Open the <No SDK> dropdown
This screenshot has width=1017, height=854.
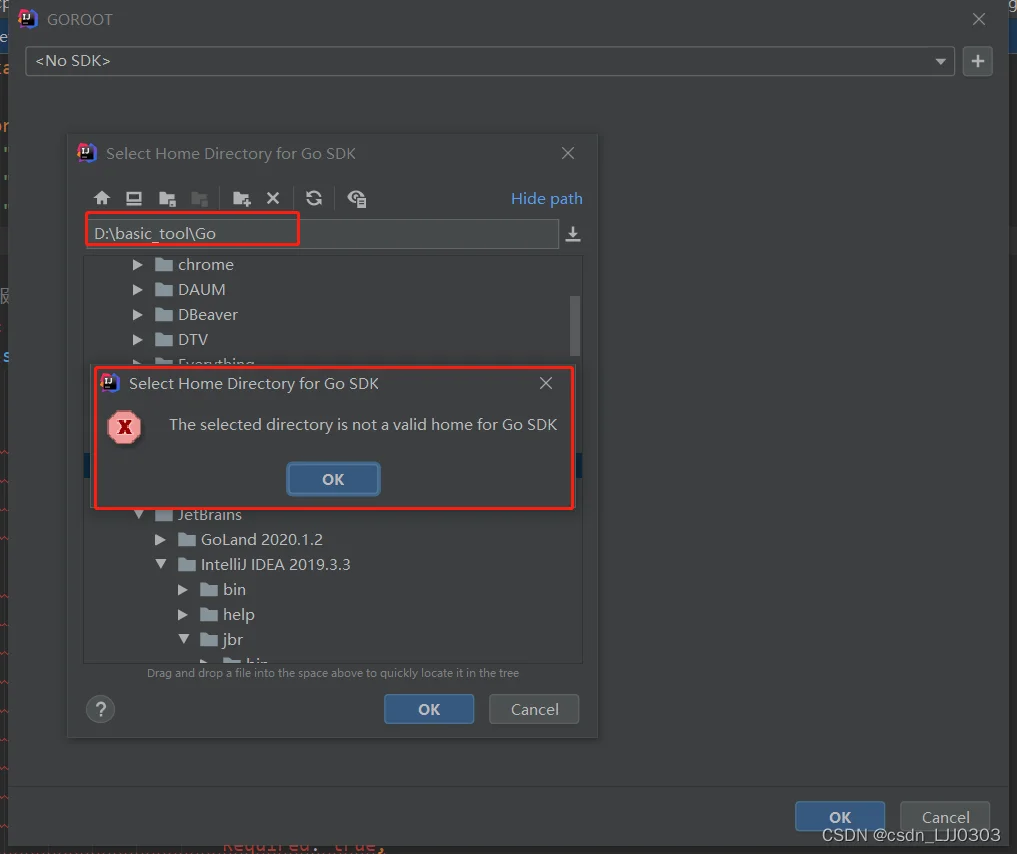489,61
